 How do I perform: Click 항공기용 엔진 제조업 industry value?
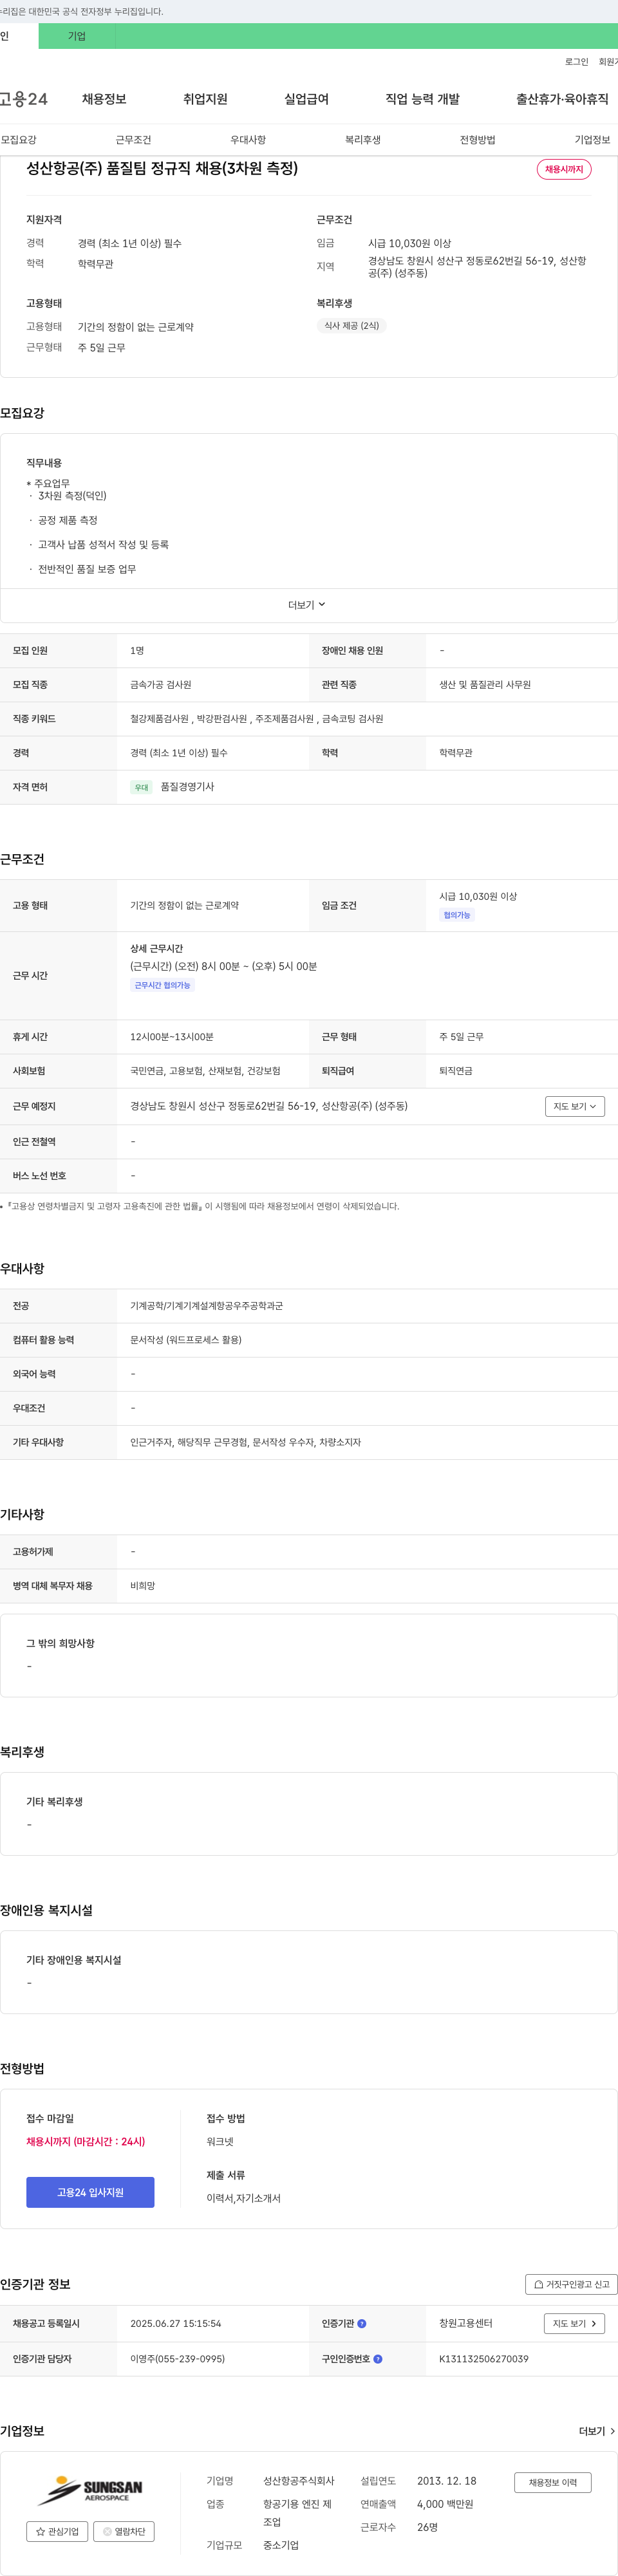(297, 2513)
